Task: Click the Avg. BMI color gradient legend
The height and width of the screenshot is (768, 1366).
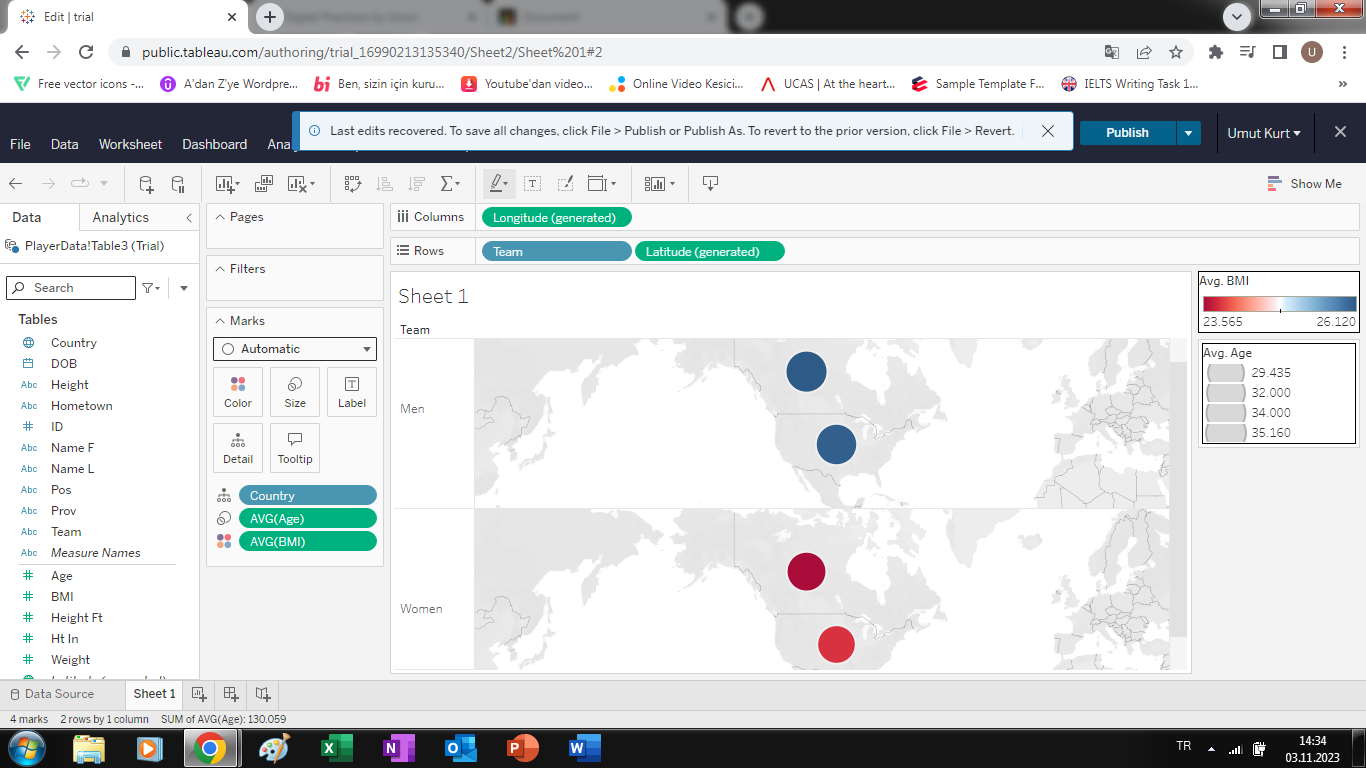Action: click(x=1279, y=304)
